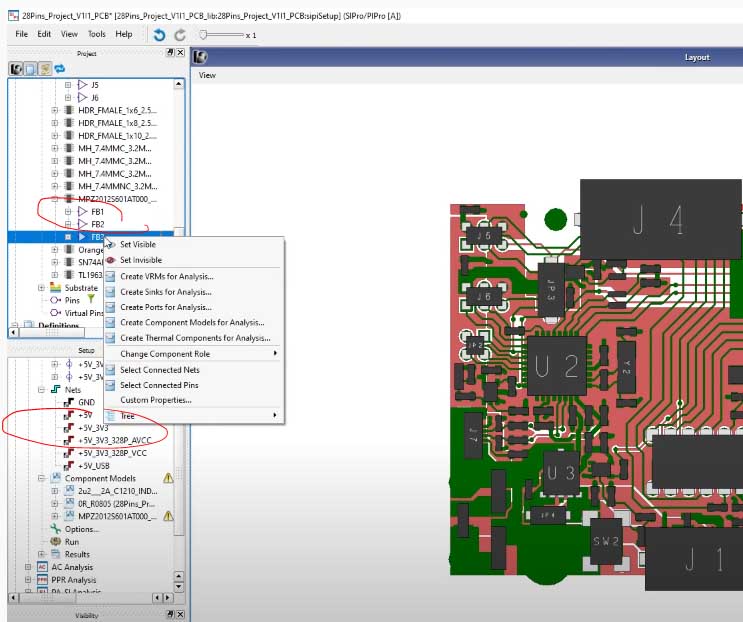
Task: Click the blue Undo arrow in toolbar
Action: [x=159, y=34]
